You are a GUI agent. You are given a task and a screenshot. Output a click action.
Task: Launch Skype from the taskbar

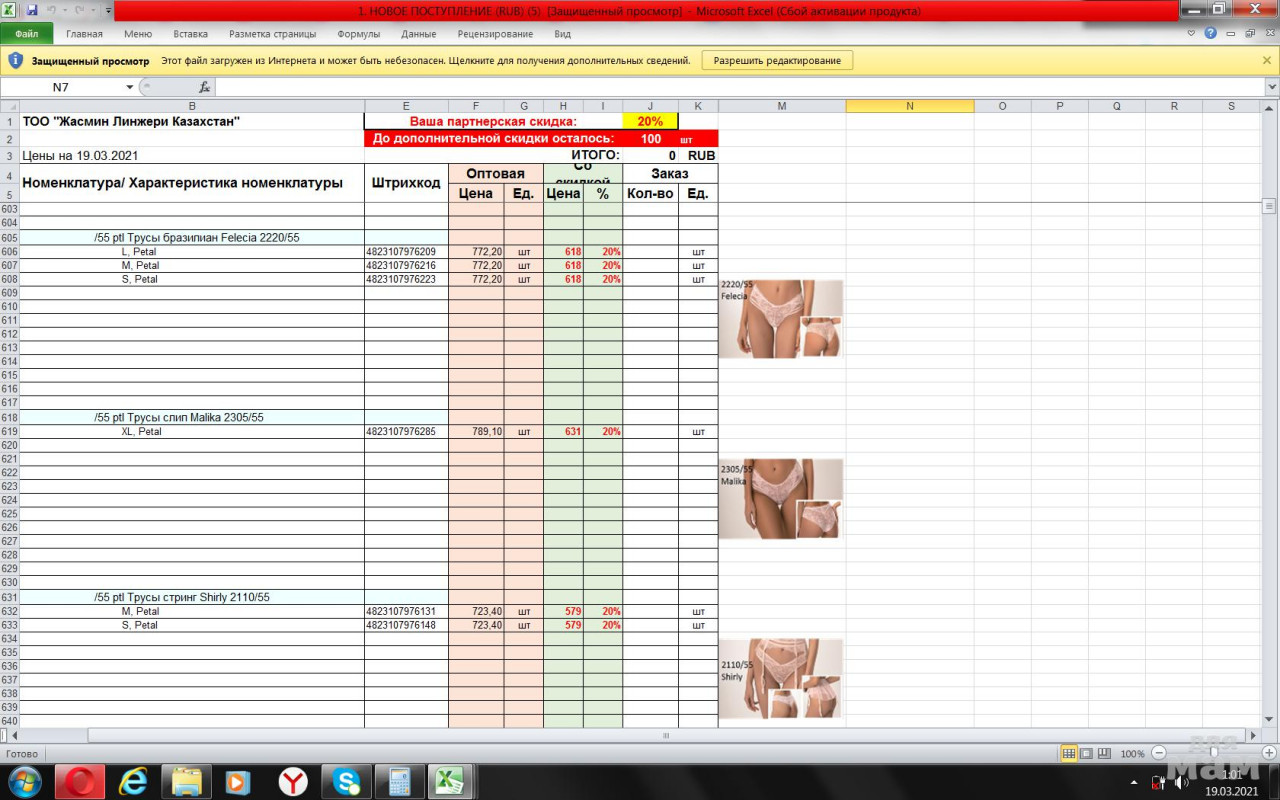[x=347, y=781]
